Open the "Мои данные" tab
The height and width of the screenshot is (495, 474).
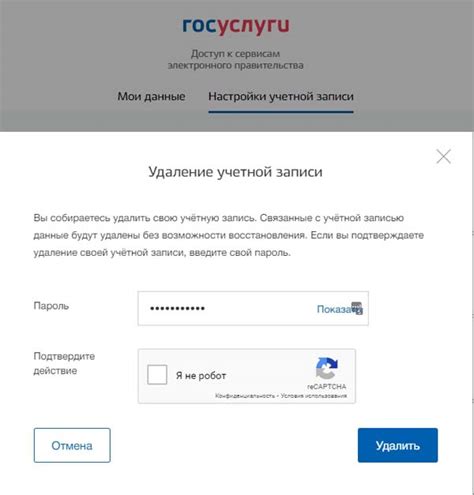(x=151, y=96)
